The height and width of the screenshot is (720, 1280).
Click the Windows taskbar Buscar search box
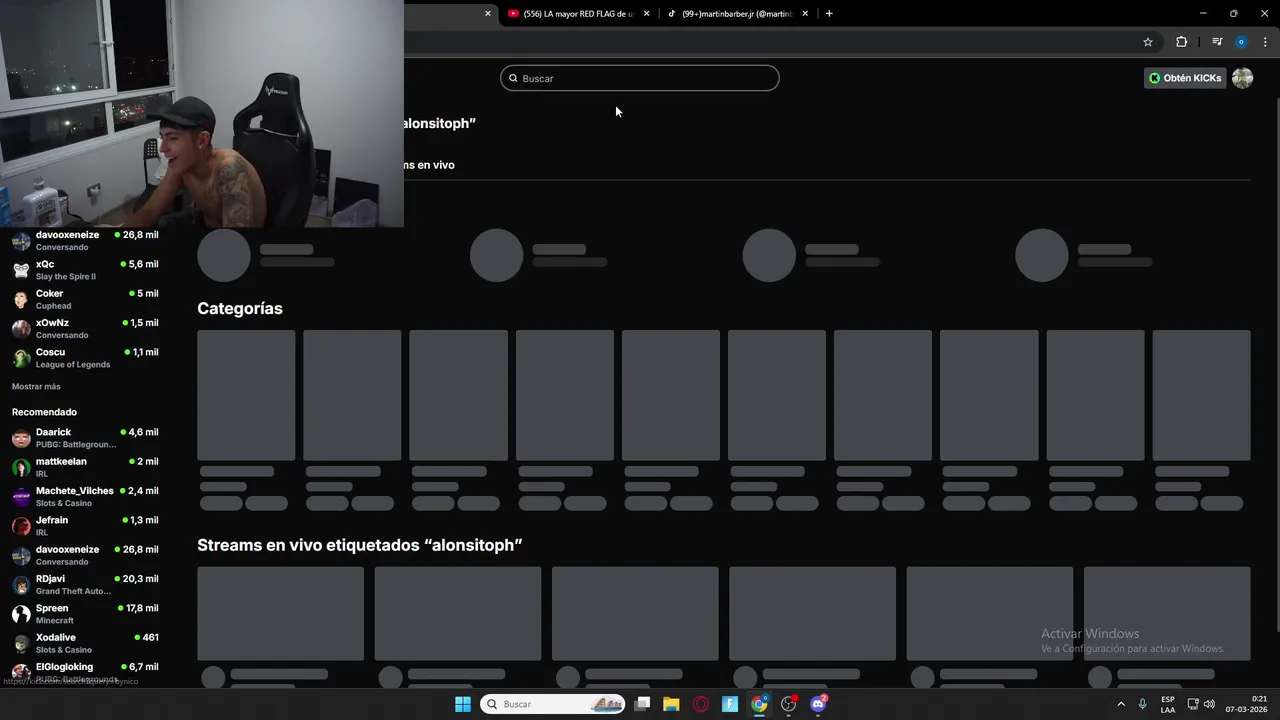552,704
